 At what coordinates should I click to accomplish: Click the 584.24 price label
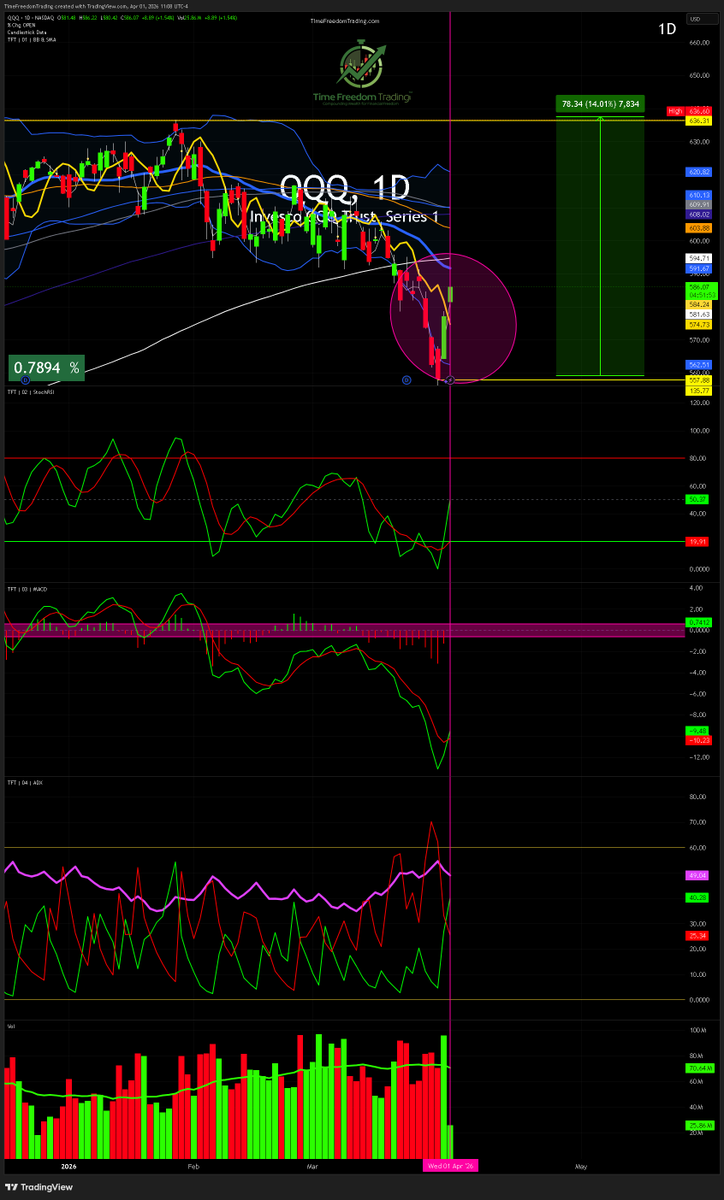[x=698, y=304]
